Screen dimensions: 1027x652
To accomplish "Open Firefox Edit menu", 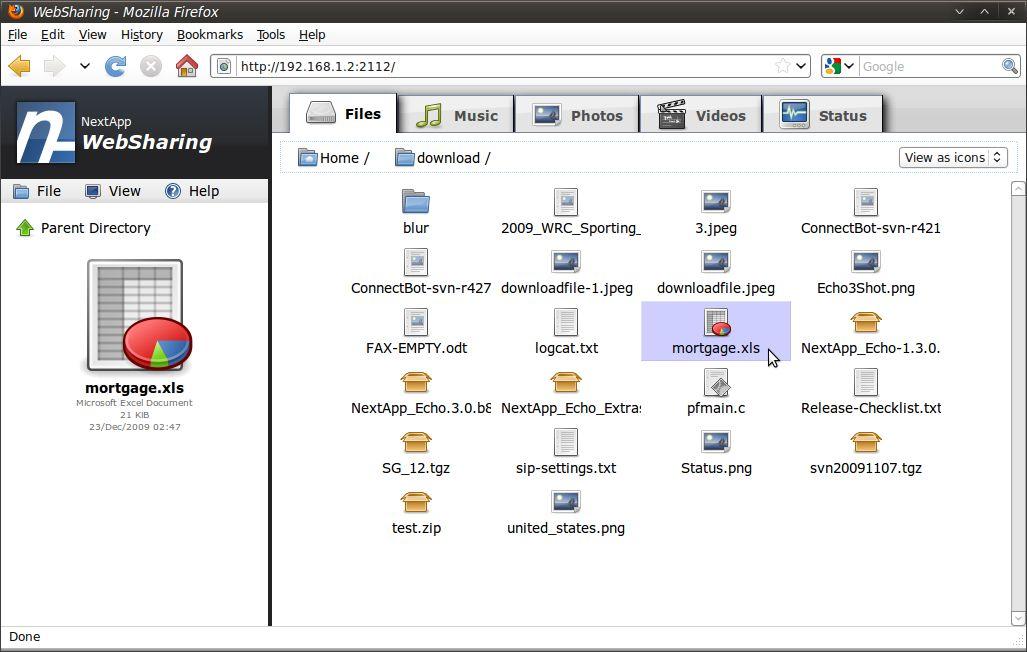I will (52, 35).
